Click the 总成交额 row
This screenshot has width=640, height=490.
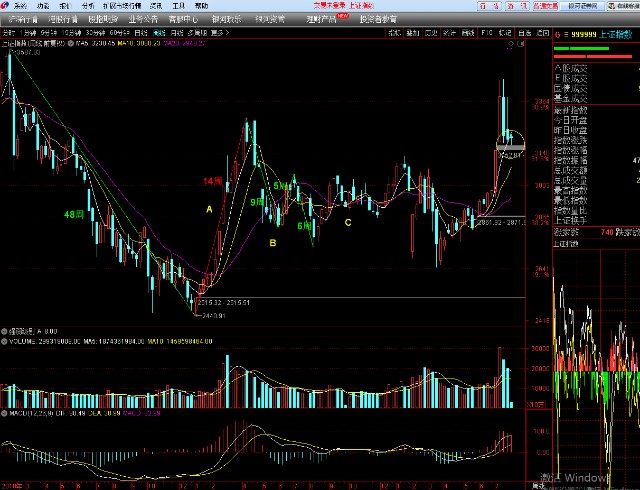tap(596, 170)
